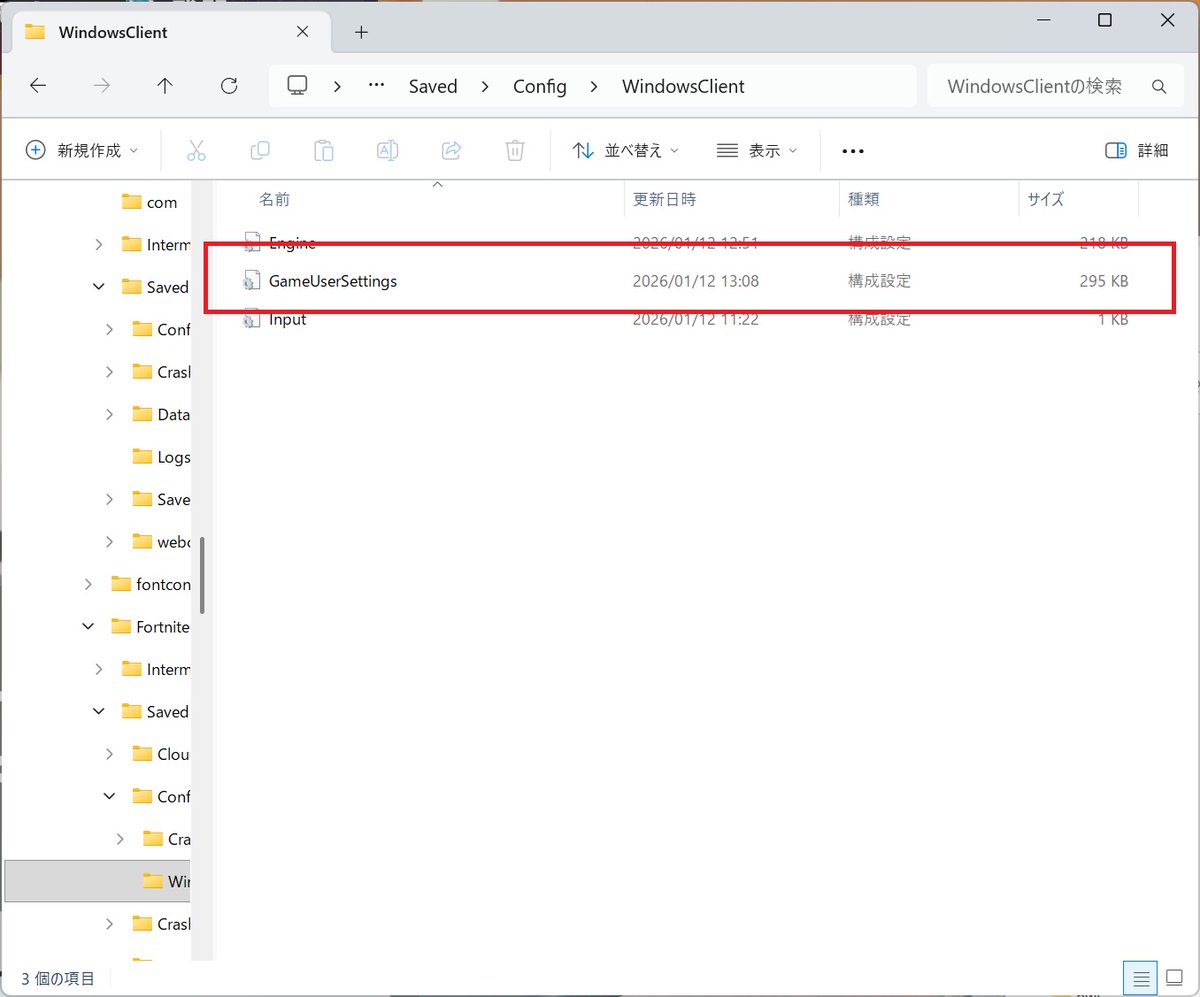
Task: Open chevron between Config and WindowsClient
Action: coord(594,87)
